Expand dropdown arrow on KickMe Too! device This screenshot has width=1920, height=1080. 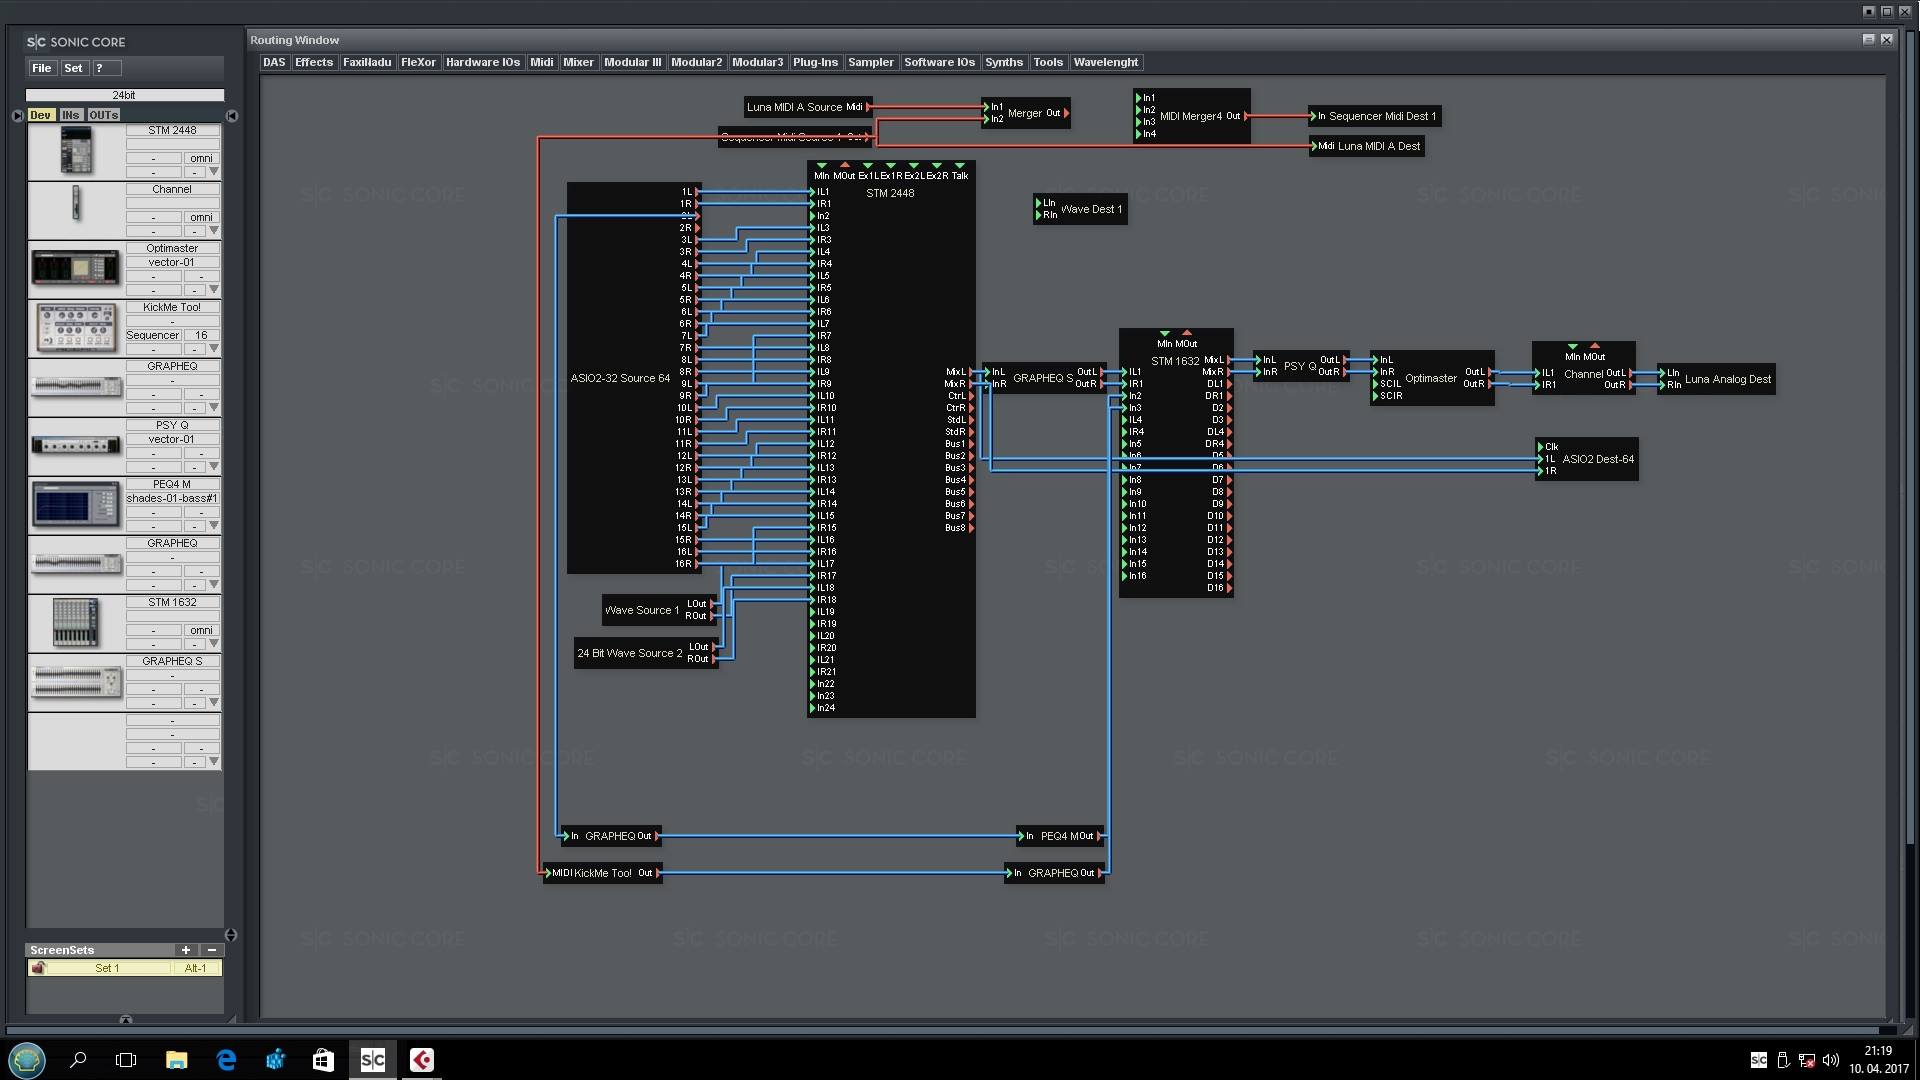pyautogui.click(x=213, y=349)
